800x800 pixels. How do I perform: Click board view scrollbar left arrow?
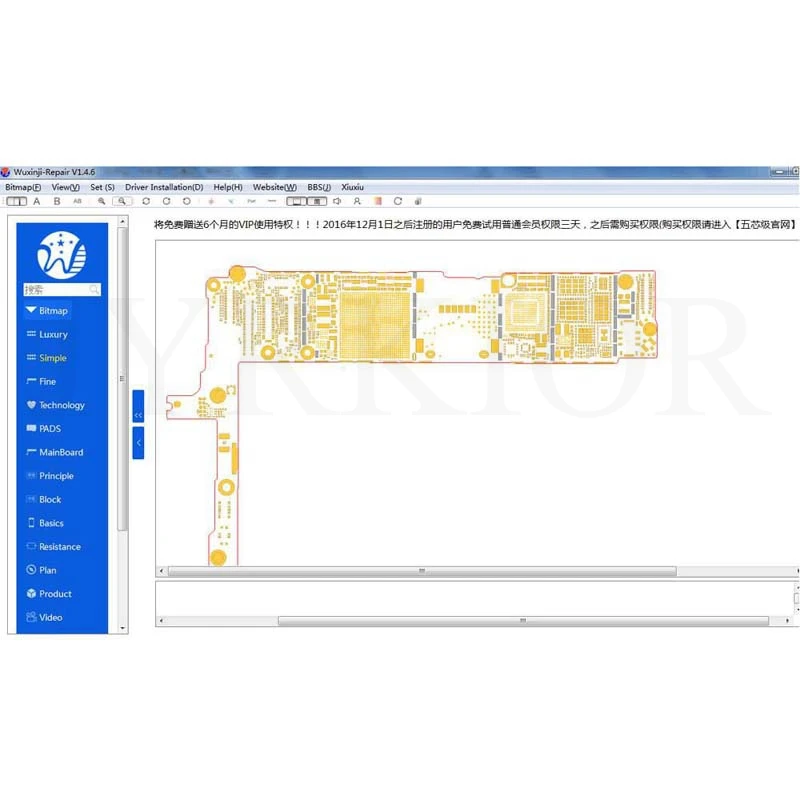[x=162, y=571]
